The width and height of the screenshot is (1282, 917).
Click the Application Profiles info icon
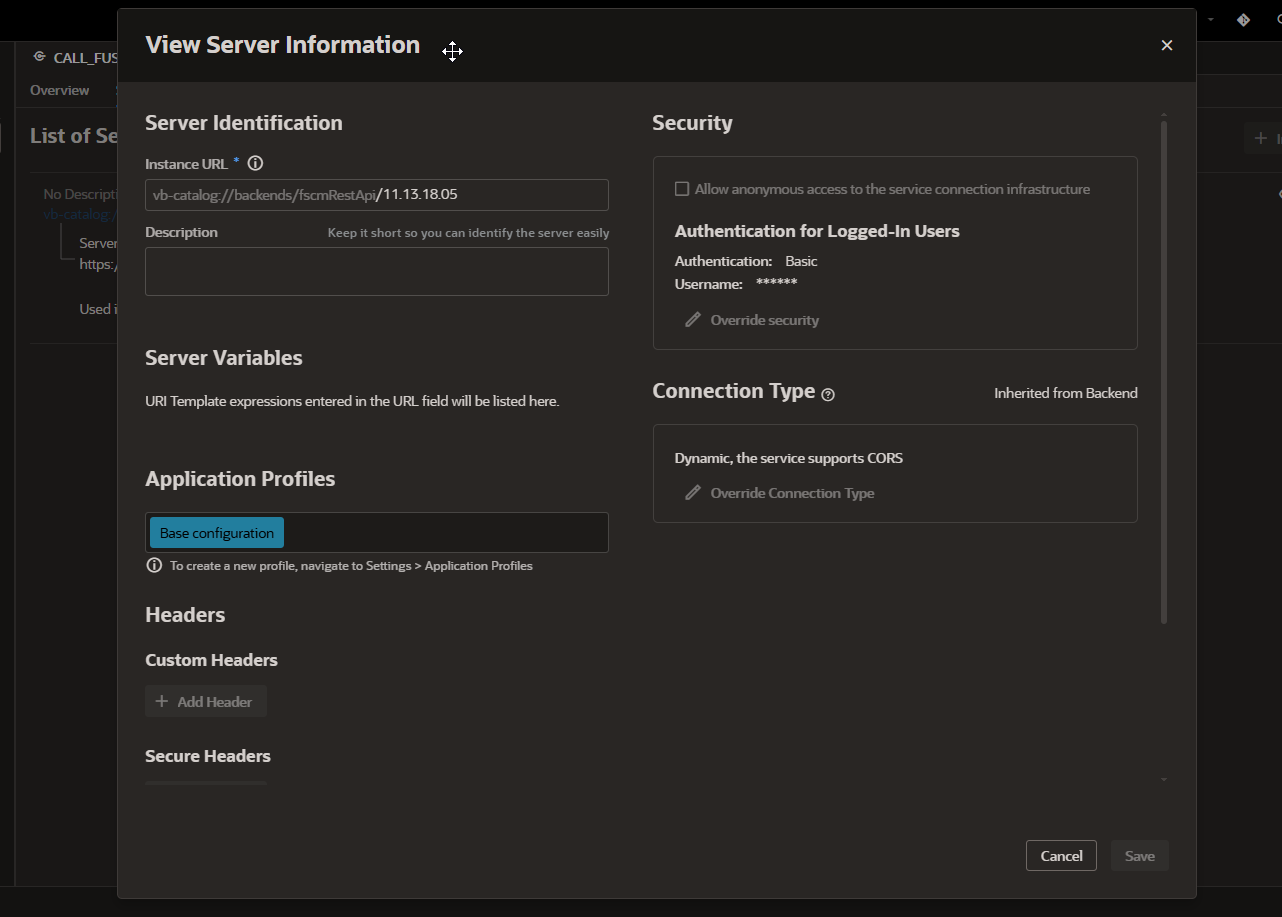tap(154, 565)
